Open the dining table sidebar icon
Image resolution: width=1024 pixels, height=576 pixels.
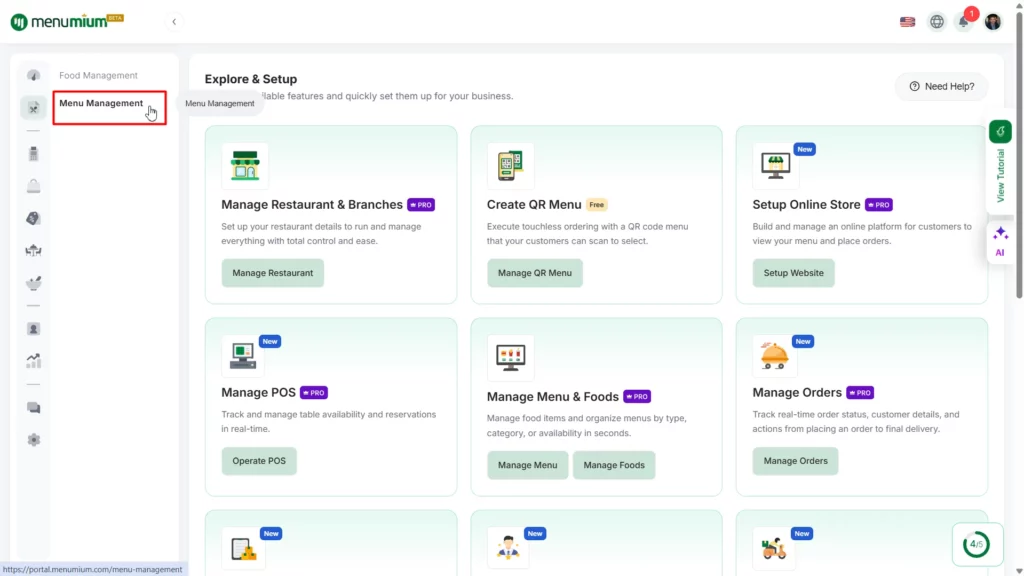(x=33, y=251)
